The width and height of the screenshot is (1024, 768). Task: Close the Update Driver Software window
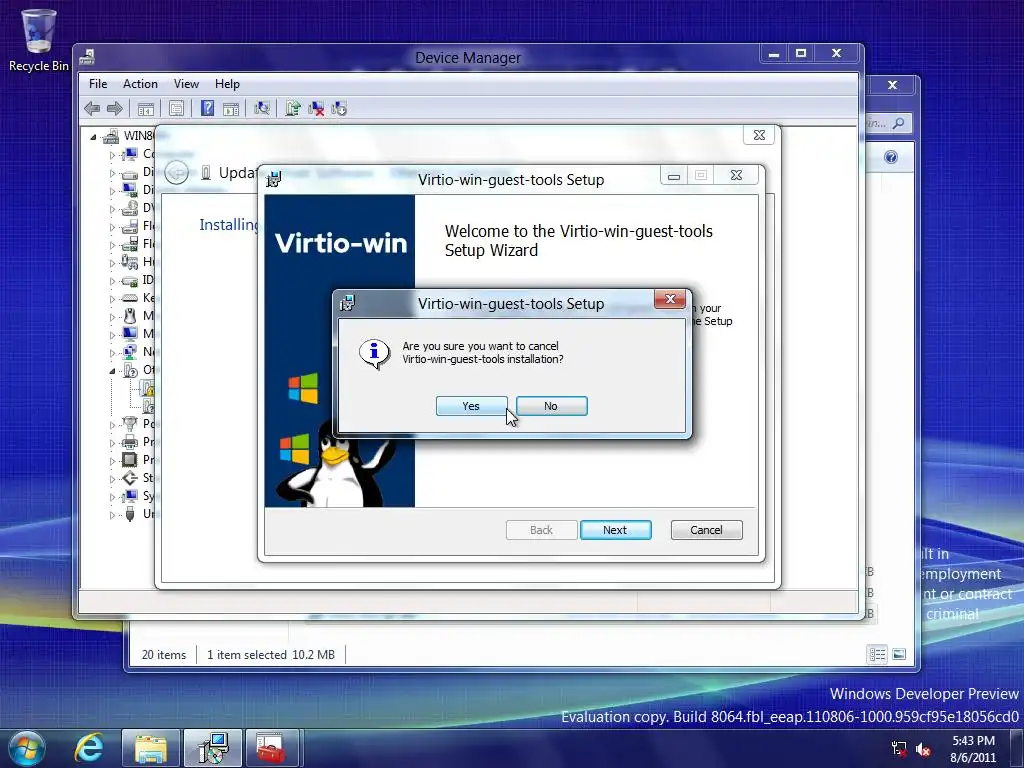759,135
